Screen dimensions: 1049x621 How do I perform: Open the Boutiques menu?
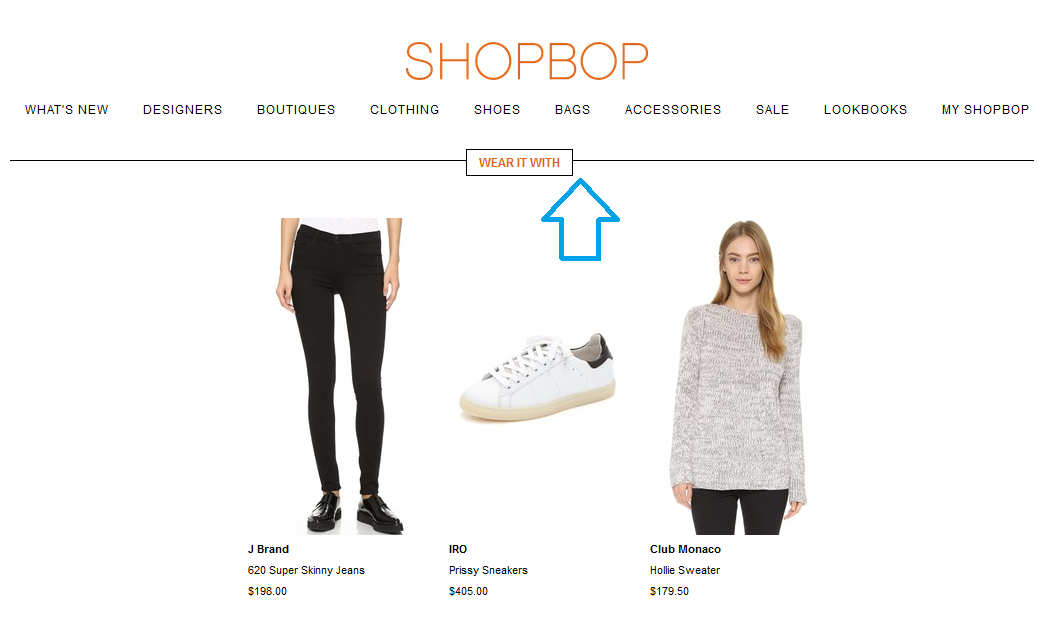pyautogui.click(x=296, y=110)
